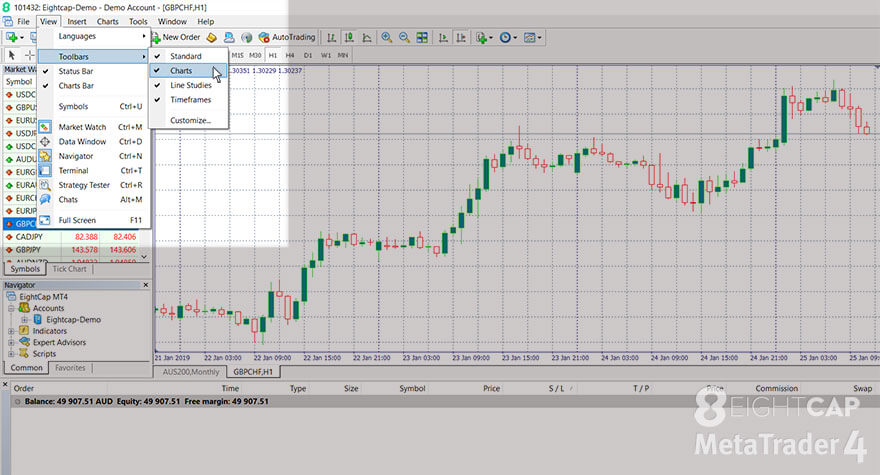
Task: Switch to AUS200,Monthly chart tab
Action: [x=191, y=372]
